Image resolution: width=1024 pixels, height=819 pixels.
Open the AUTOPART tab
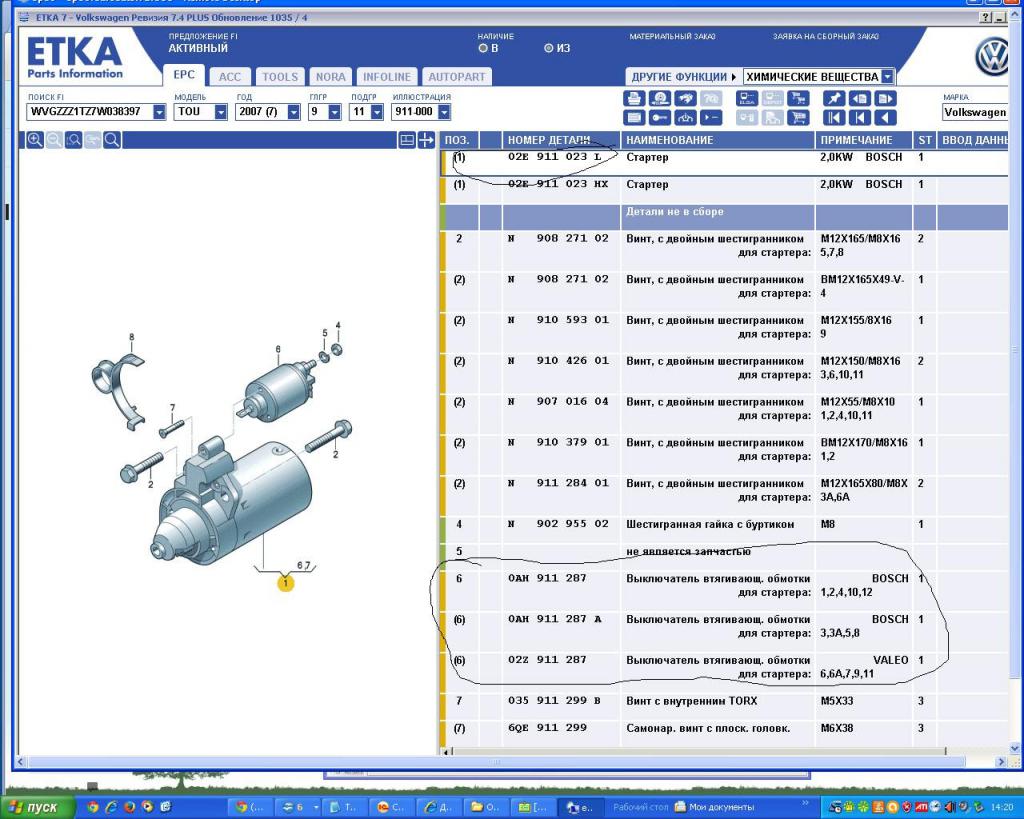[x=456, y=76]
